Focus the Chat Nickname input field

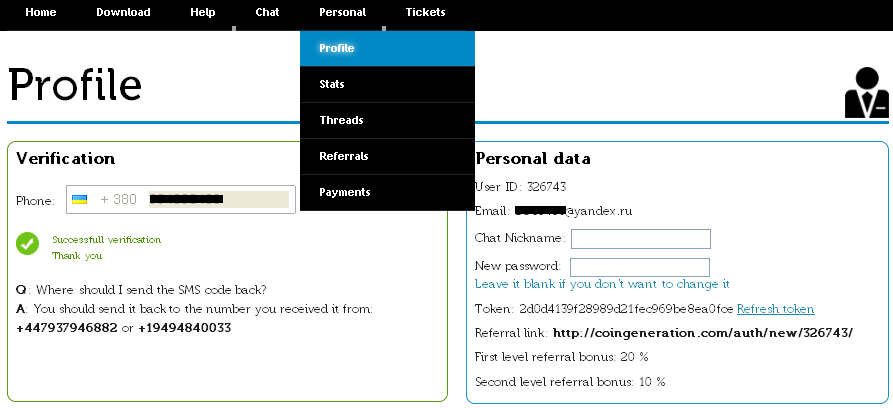[641, 239]
